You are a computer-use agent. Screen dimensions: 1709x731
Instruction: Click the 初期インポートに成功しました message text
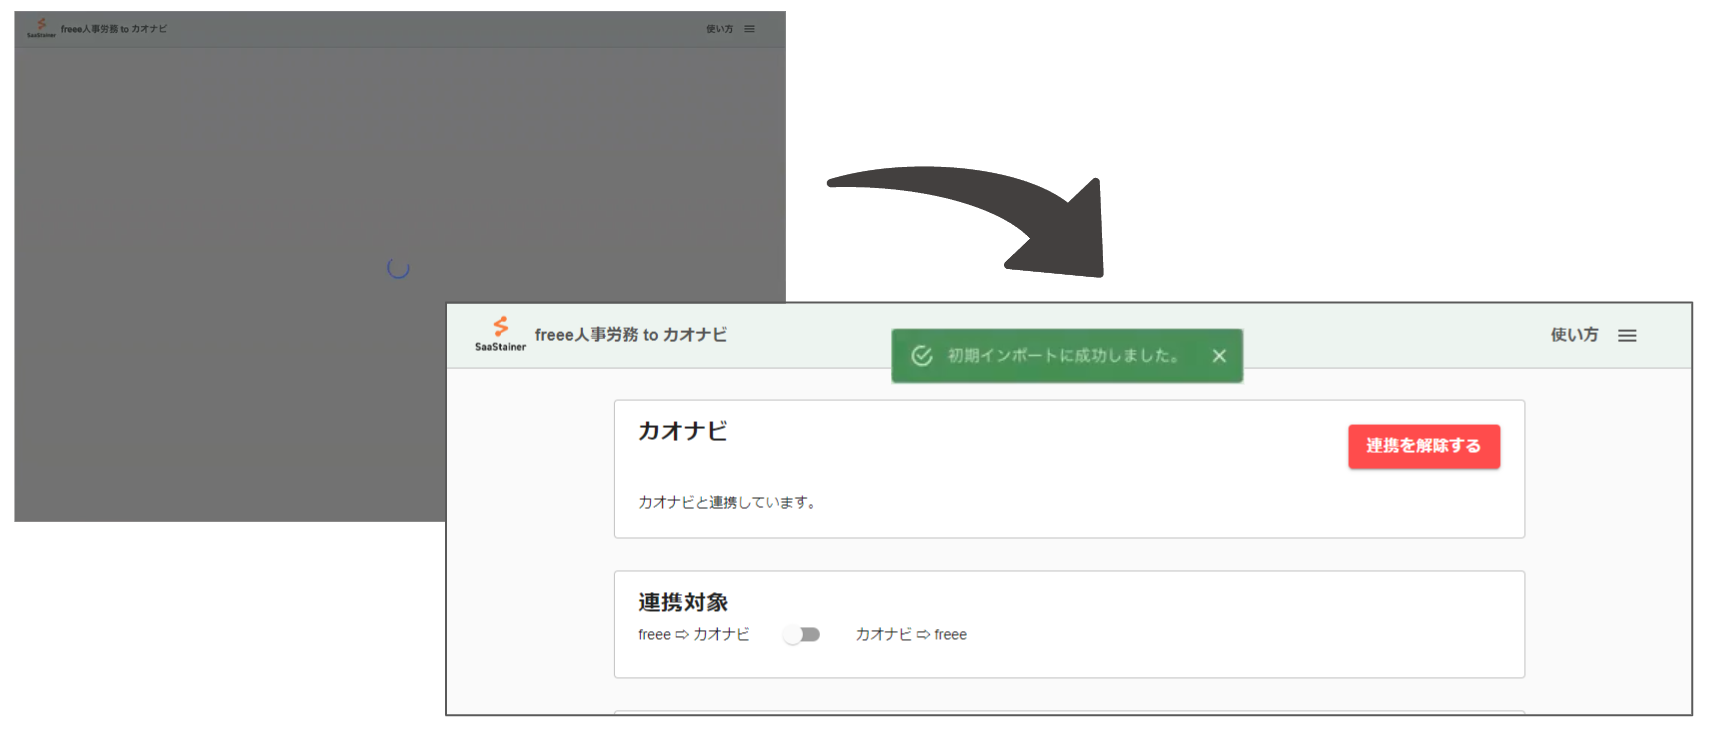1065,356
